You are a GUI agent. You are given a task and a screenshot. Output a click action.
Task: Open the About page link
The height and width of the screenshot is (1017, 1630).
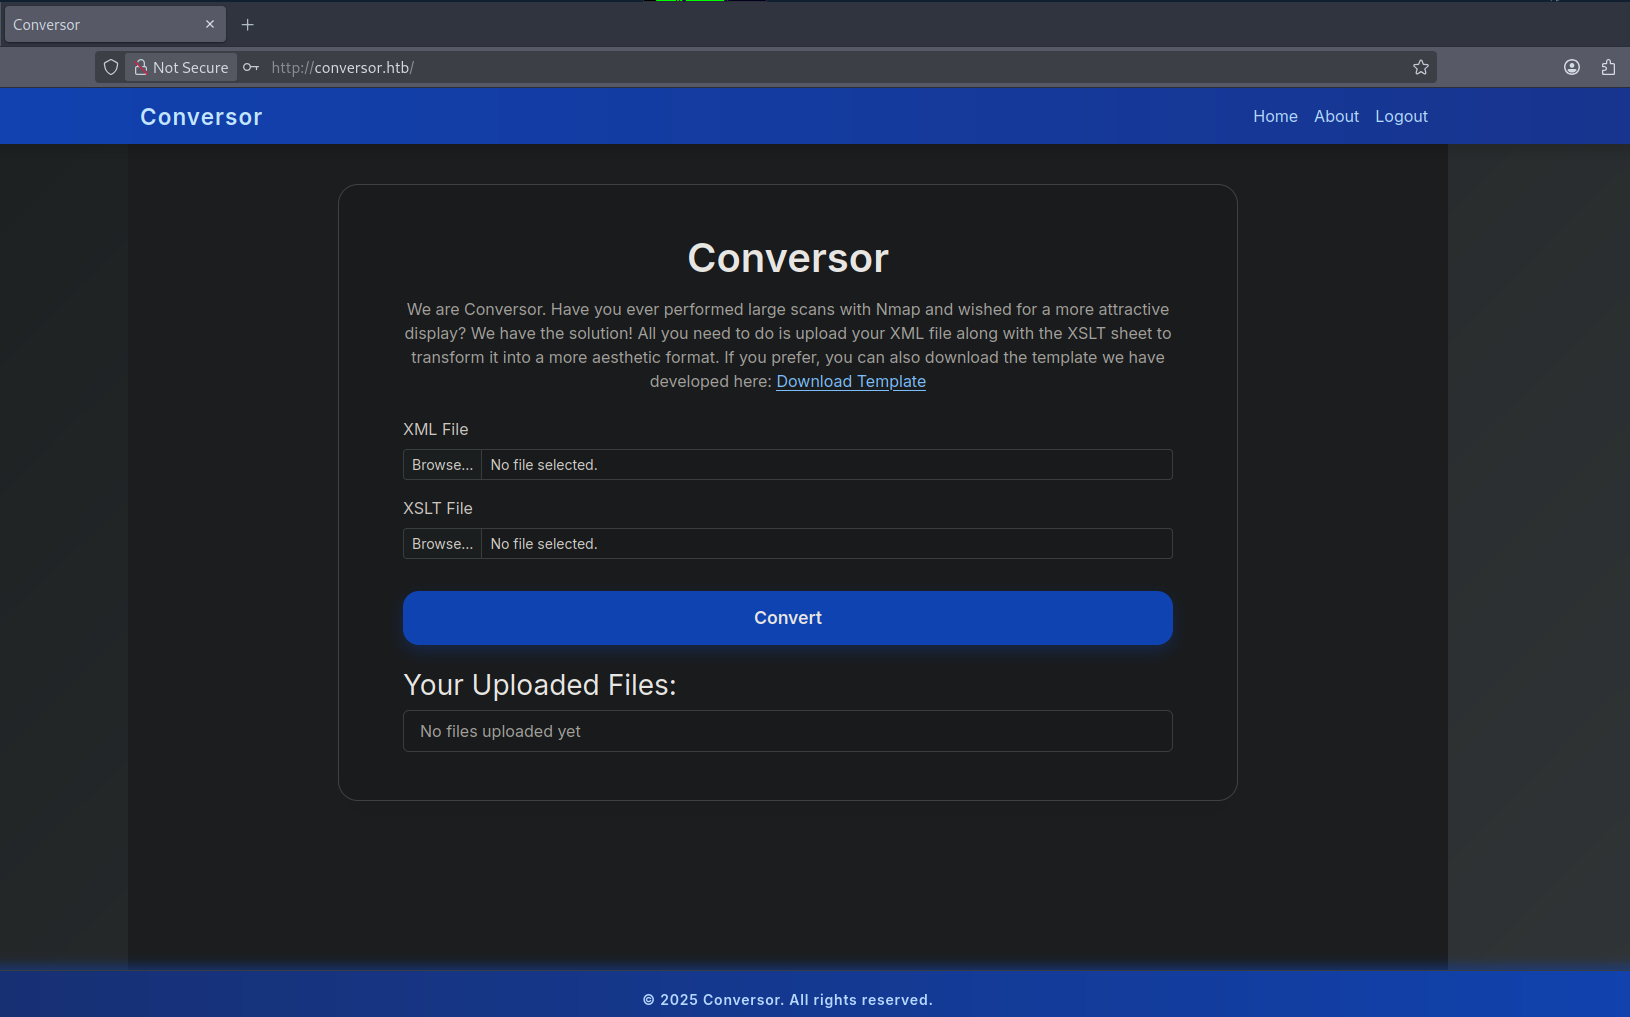click(1336, 116)
